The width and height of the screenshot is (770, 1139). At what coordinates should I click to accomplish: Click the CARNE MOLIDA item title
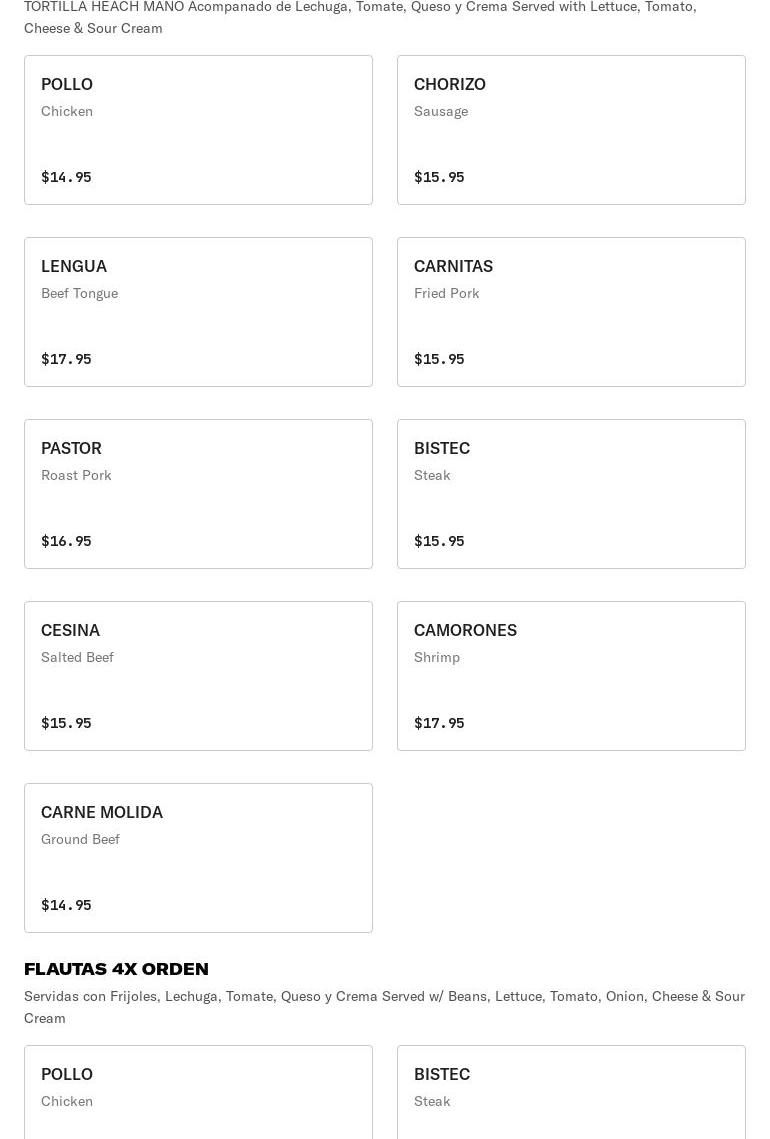coord(102,812)
